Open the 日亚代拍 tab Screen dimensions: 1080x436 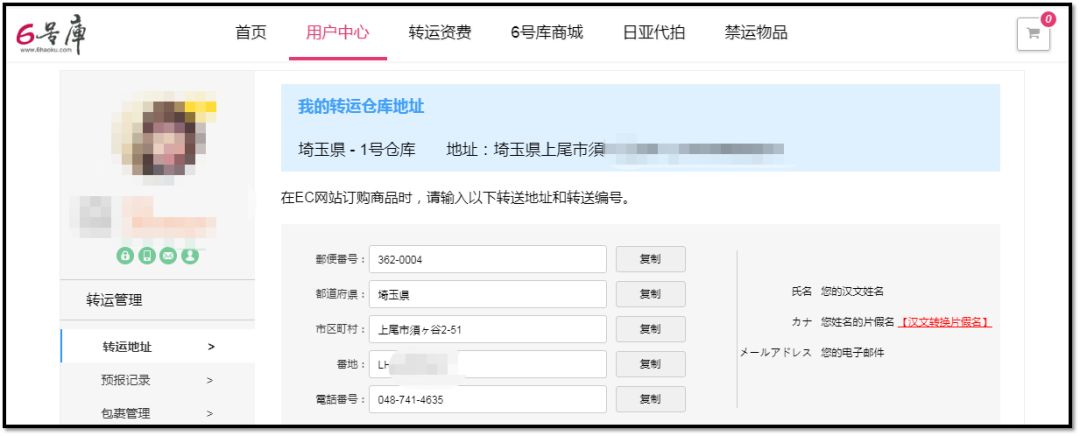coord(654,32)
